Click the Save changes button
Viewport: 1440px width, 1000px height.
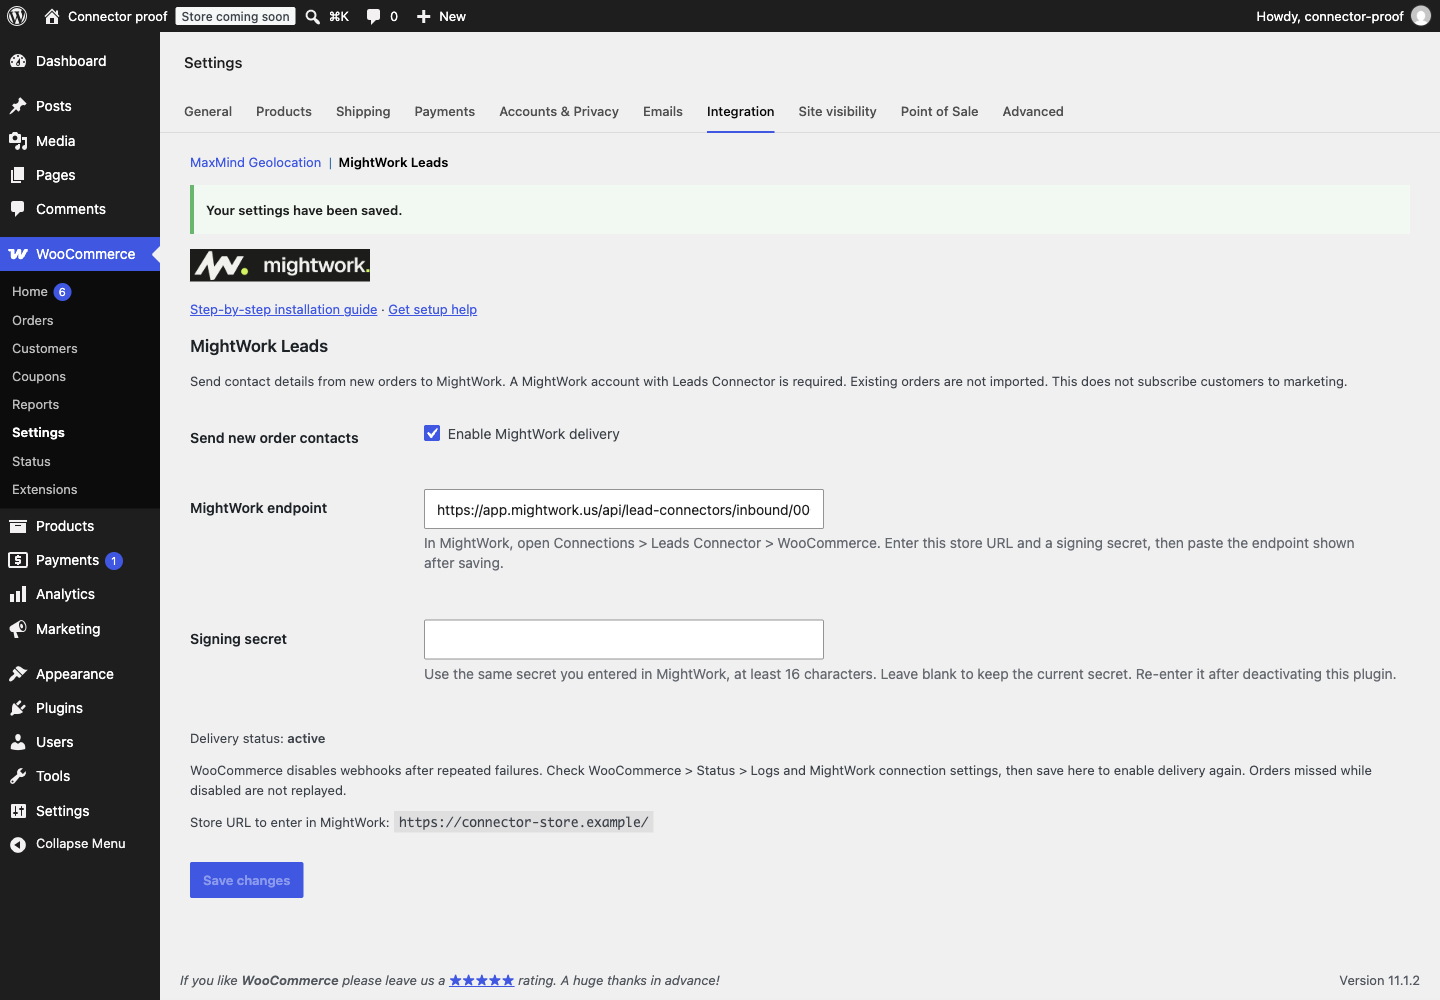coord(247,880)
